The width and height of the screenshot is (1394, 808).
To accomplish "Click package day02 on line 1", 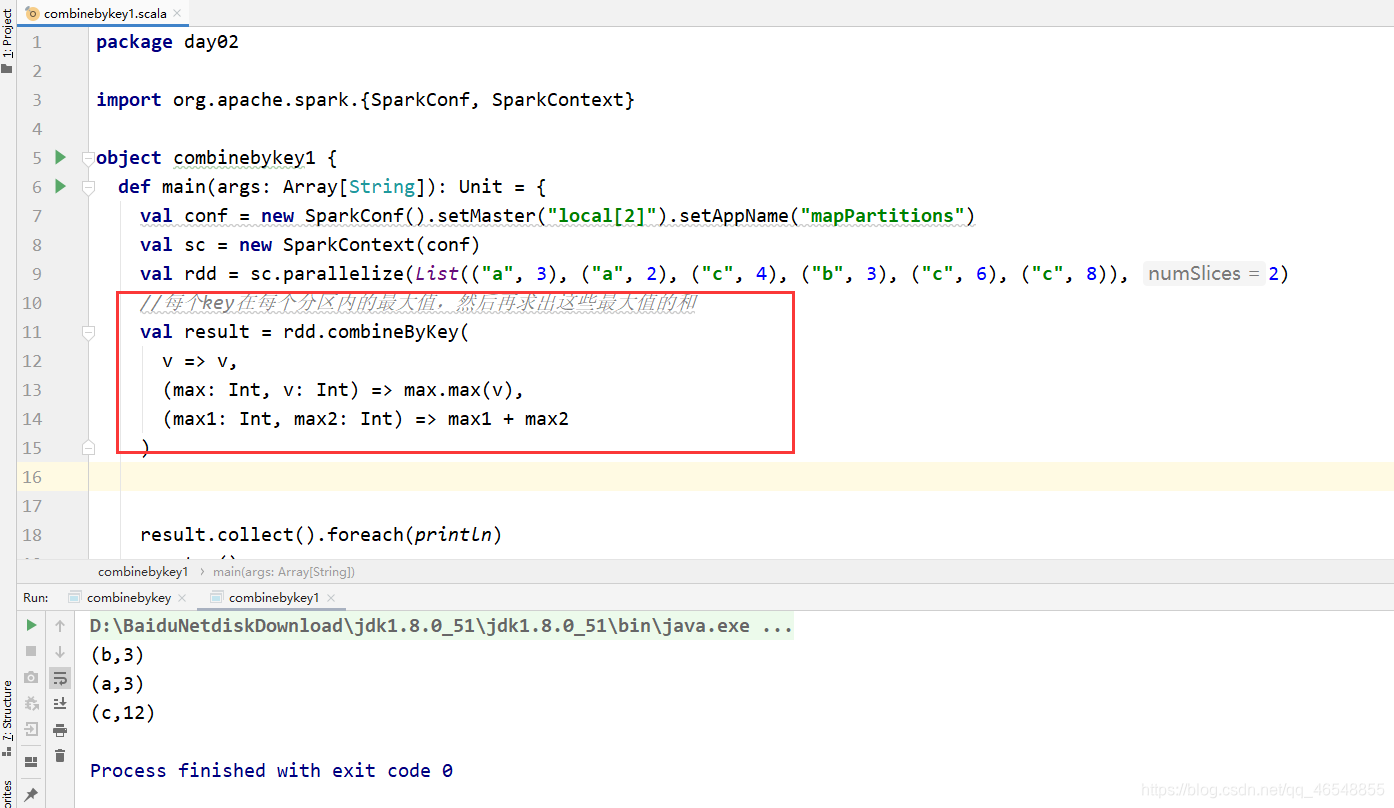I will pos(167,42).
